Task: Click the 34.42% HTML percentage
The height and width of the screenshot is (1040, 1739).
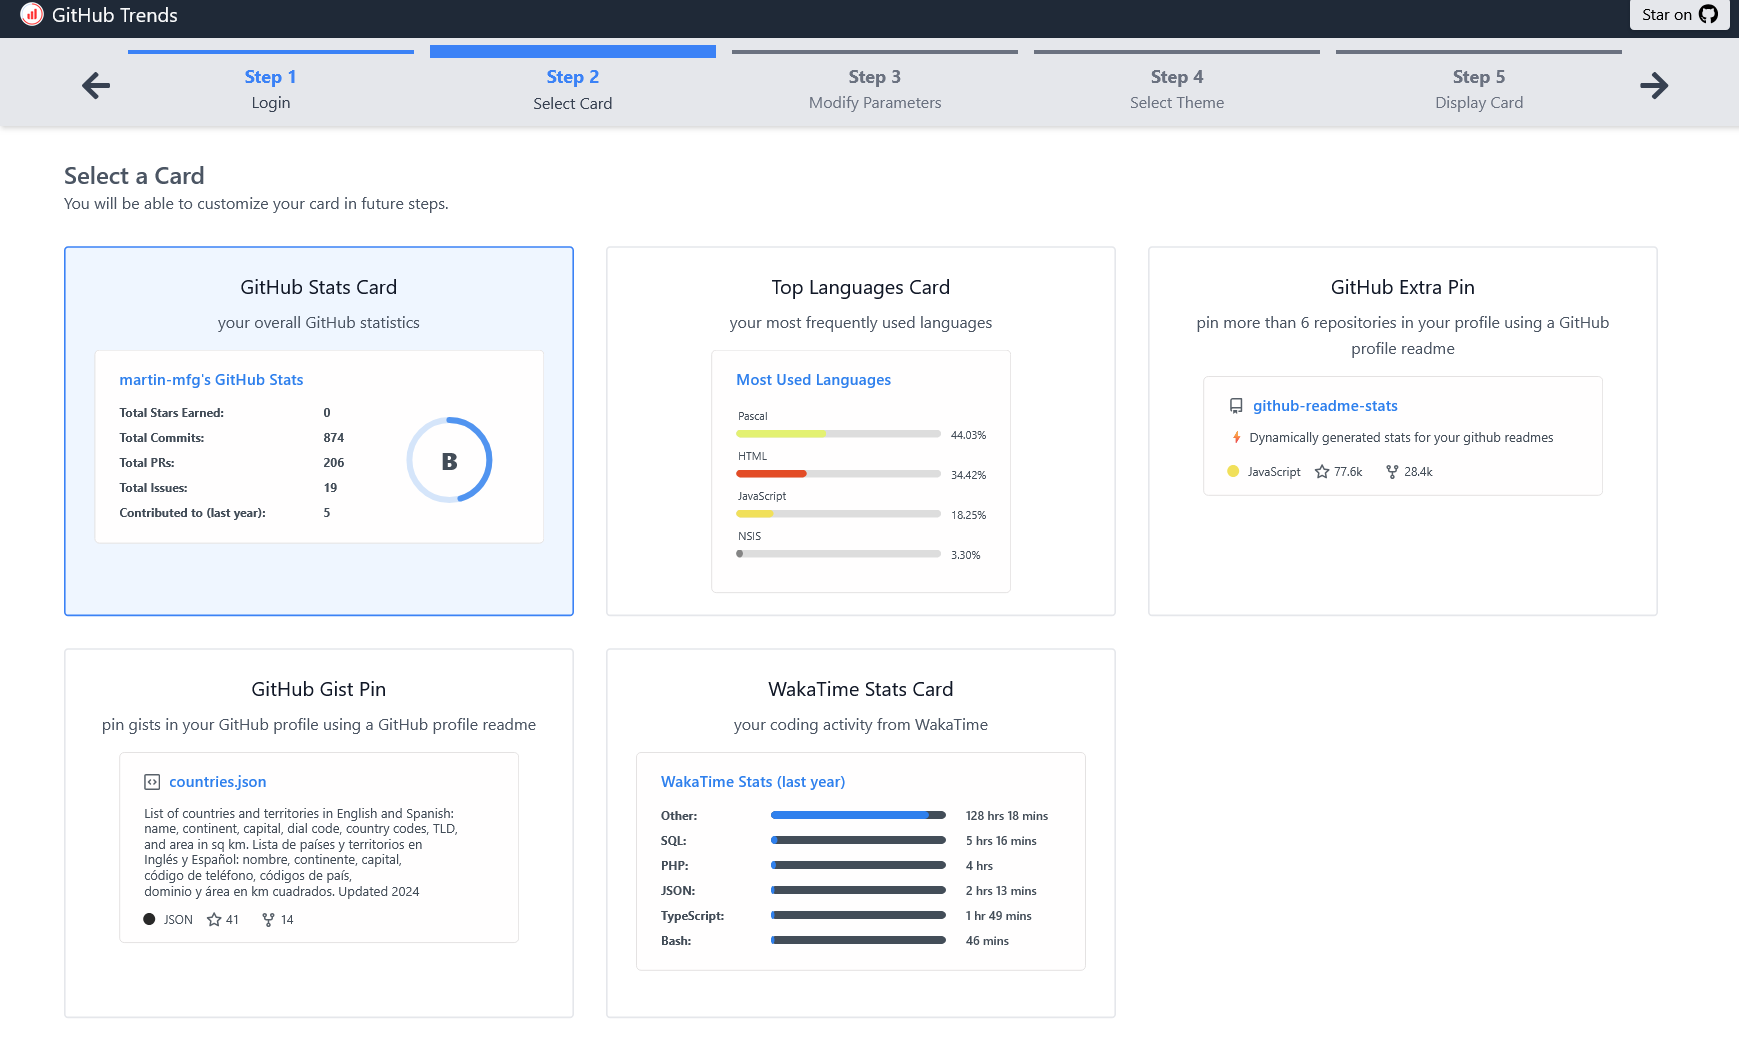Action: 968,476
